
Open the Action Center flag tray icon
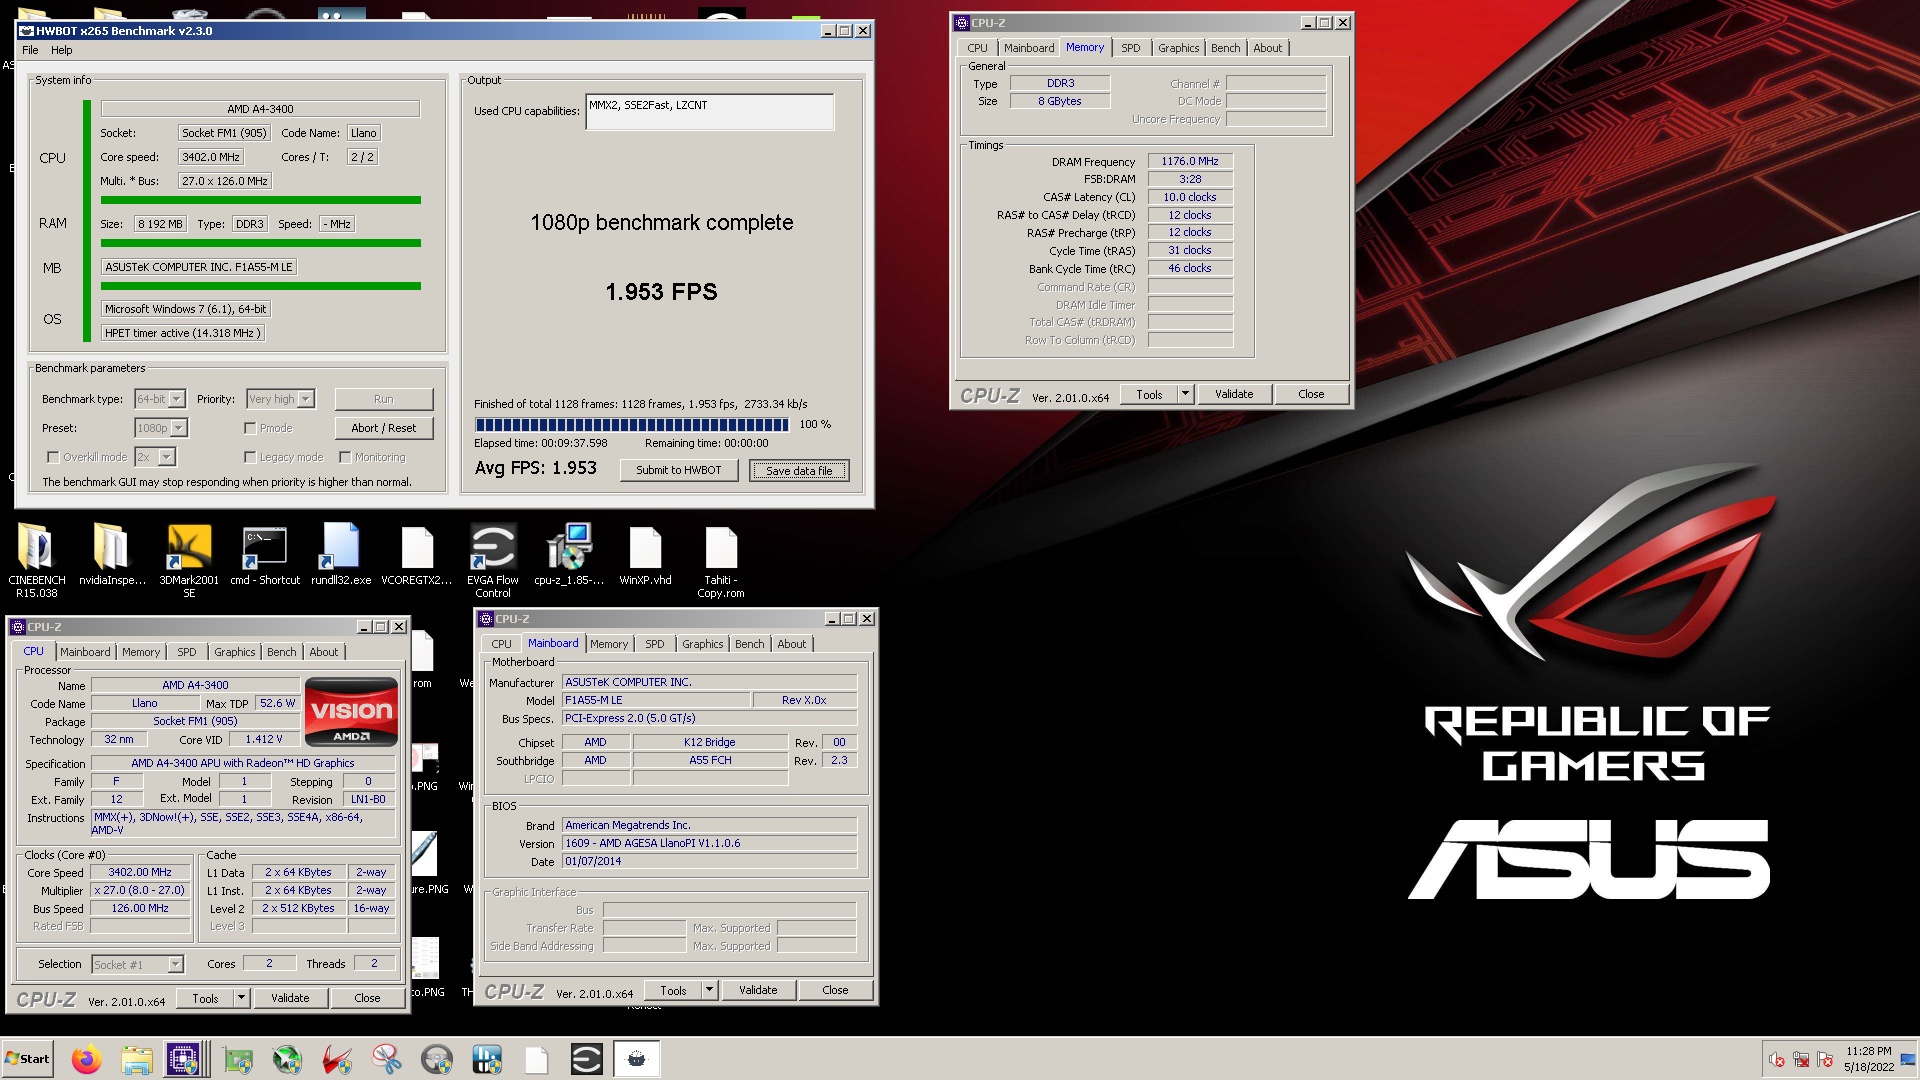[1825, 1060]
